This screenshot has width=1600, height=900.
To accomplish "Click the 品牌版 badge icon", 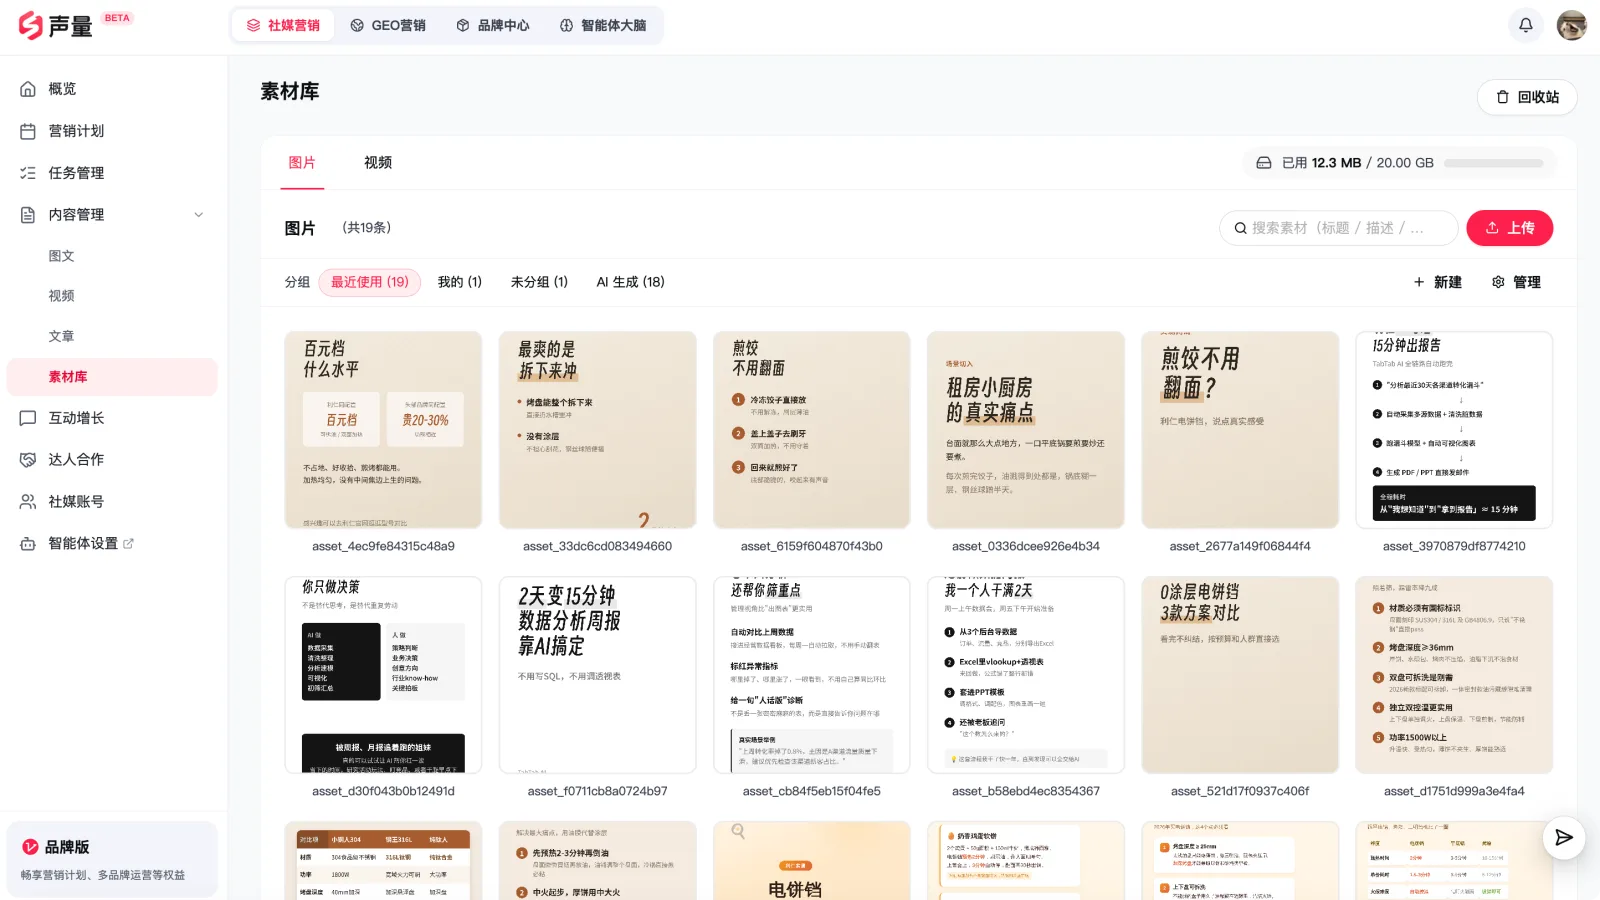I will [31, 847].
